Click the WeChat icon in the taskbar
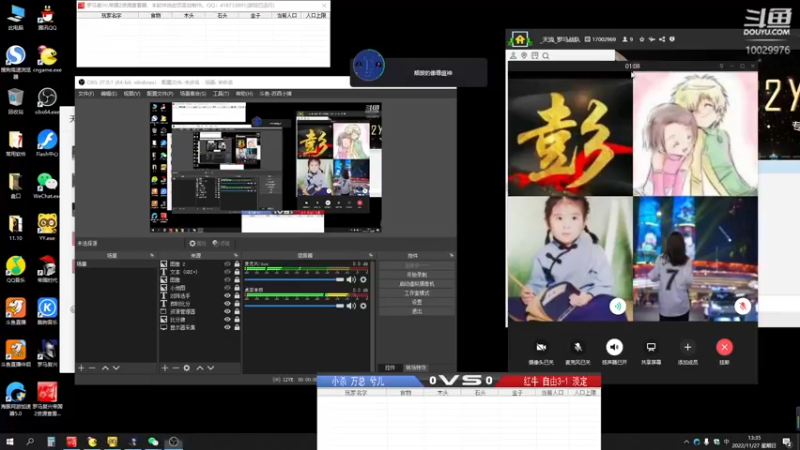 click(x=153, y=442)
